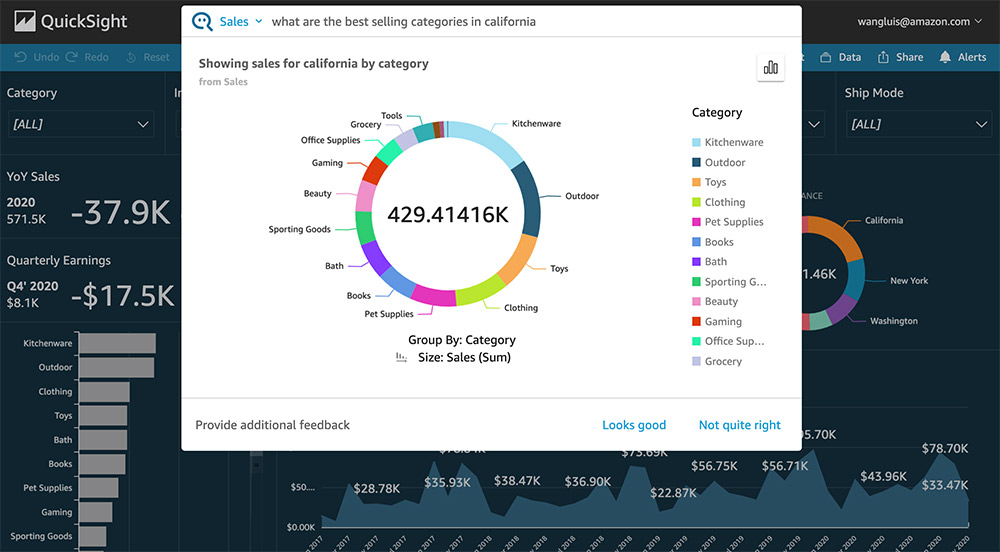This screenshot has width=1000, height=552.
Task: Click the Pet Supplies legend color swatch
Action: click(696, 222)
